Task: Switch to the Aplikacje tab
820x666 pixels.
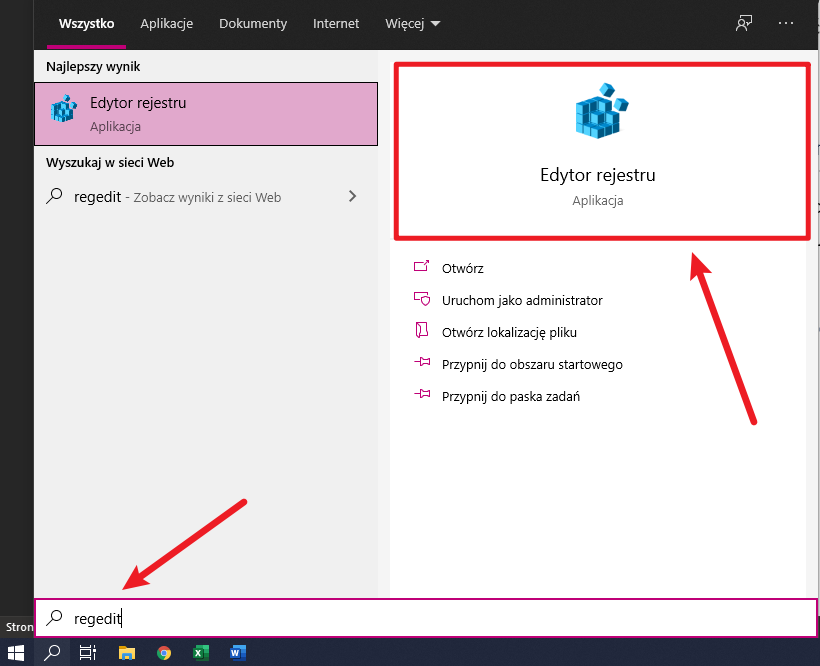Action: tap(166, 24)
